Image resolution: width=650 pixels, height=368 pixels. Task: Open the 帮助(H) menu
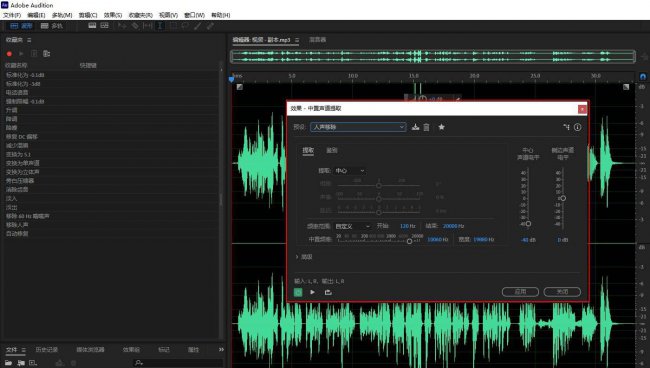click(221, 15)
